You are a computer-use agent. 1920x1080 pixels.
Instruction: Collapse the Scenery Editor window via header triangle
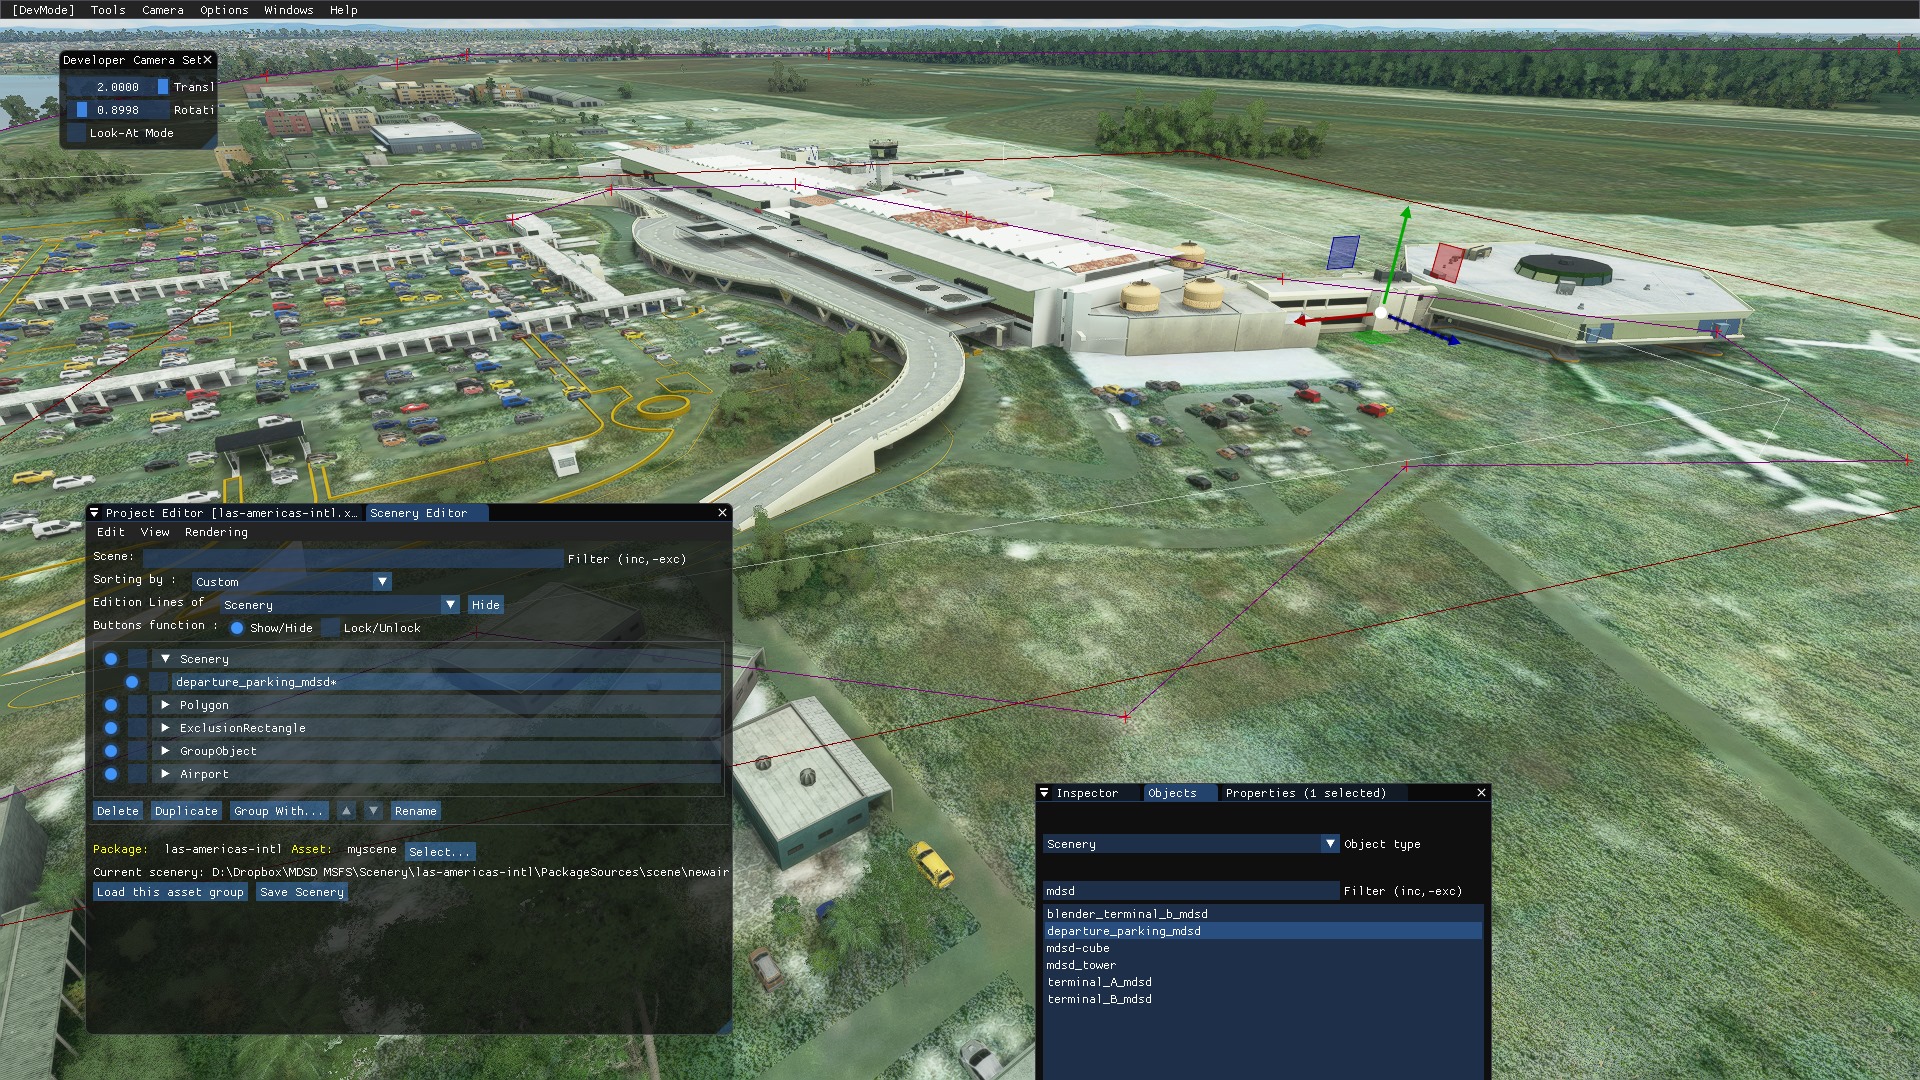point(94,513)
